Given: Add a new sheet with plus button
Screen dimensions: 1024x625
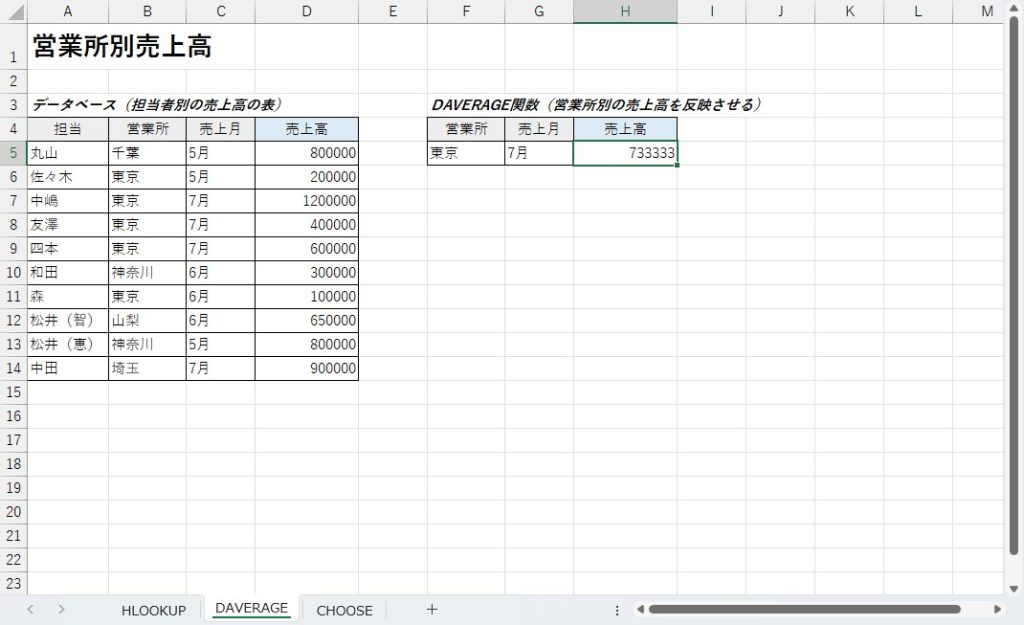Looking at the screenshot, I should (432, 609).
